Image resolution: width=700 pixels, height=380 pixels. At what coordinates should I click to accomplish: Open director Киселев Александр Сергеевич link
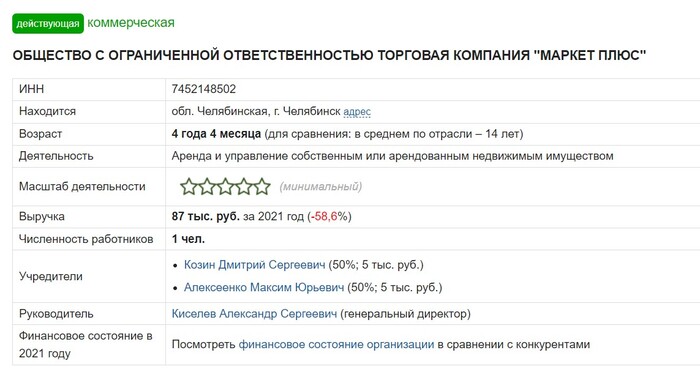point(254,314)
